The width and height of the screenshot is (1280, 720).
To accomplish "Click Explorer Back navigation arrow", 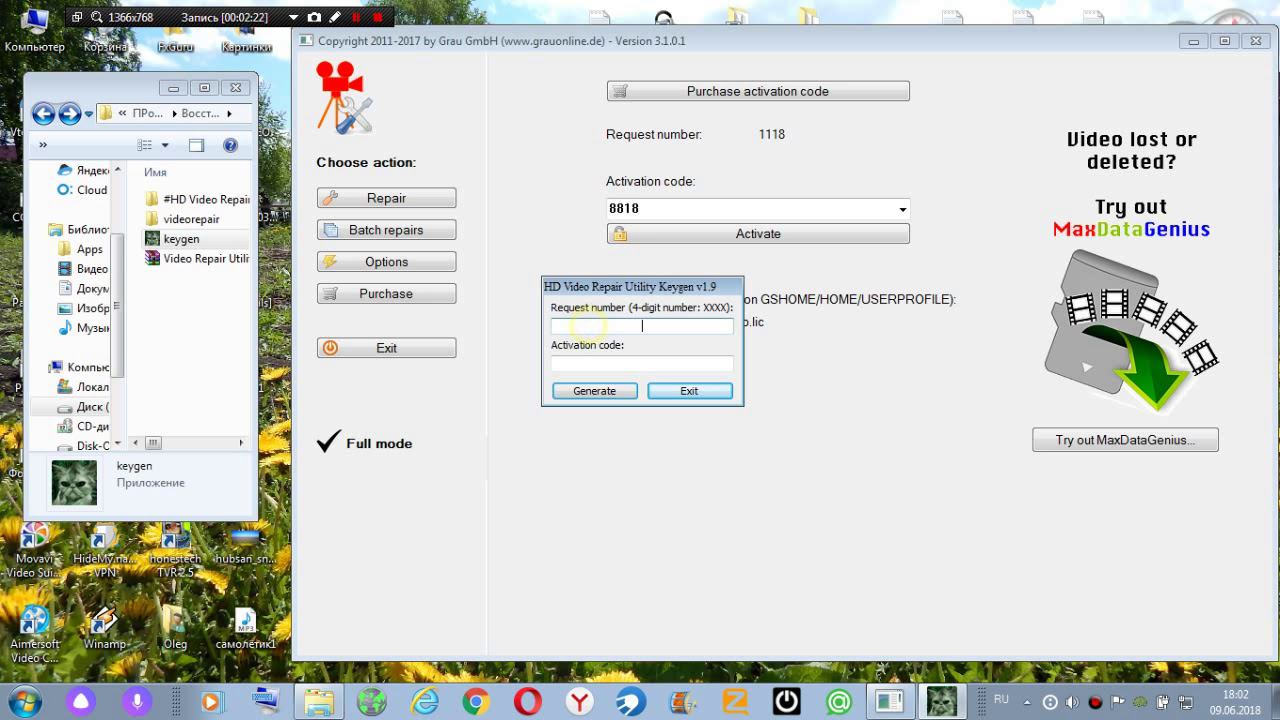I will 43,114.
